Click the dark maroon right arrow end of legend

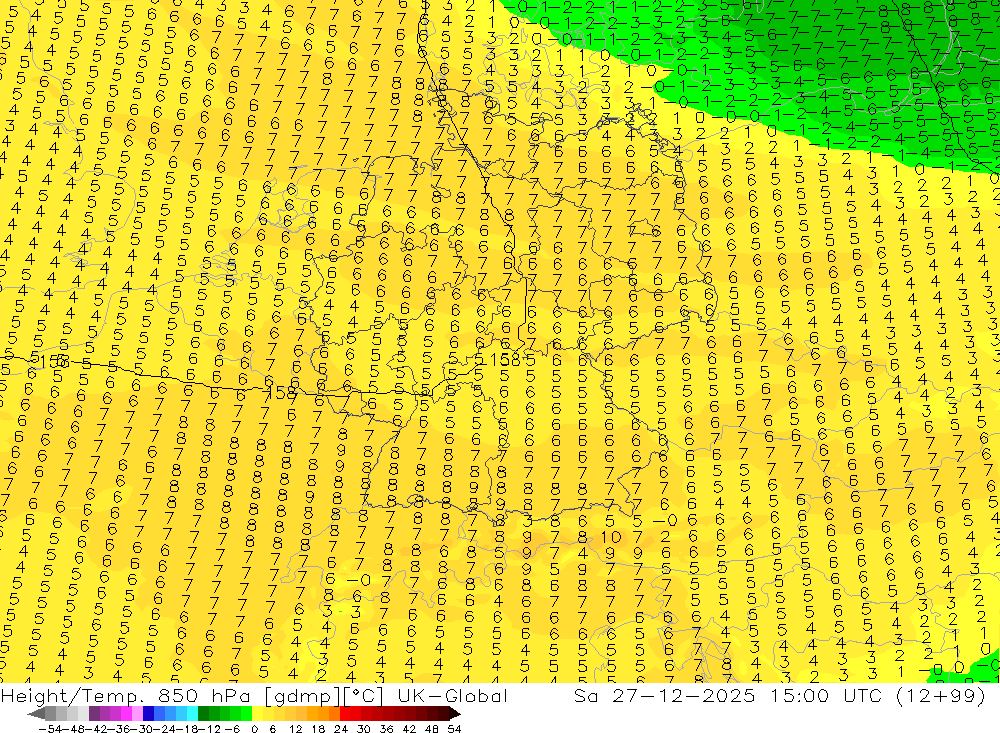tap(455, 714)
